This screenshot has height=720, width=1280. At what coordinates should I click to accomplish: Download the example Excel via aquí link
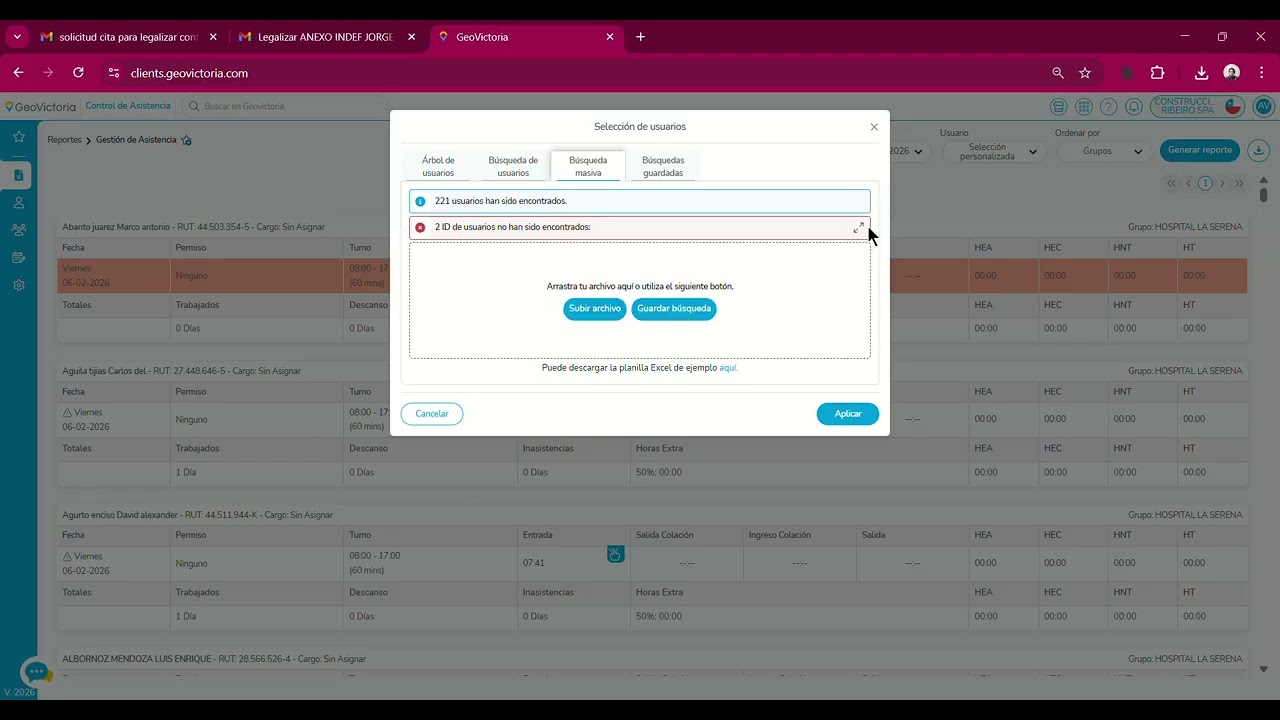pos(728,368)
